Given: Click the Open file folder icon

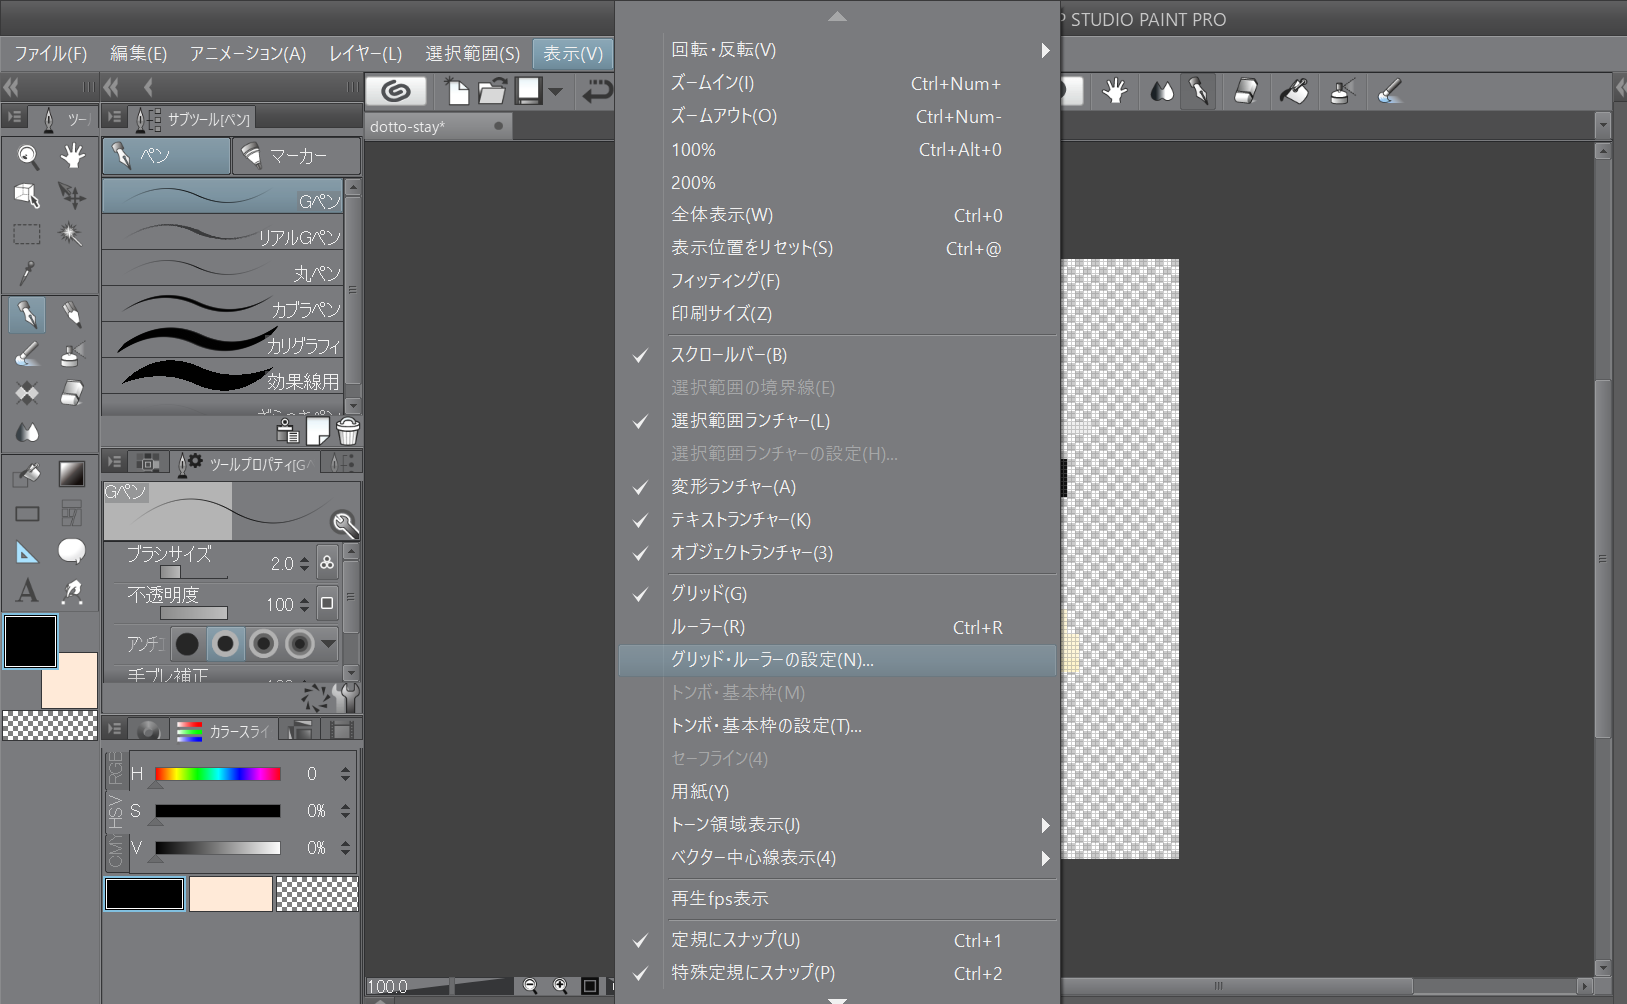Looking at the screenshot, I should tap(492, 92).
